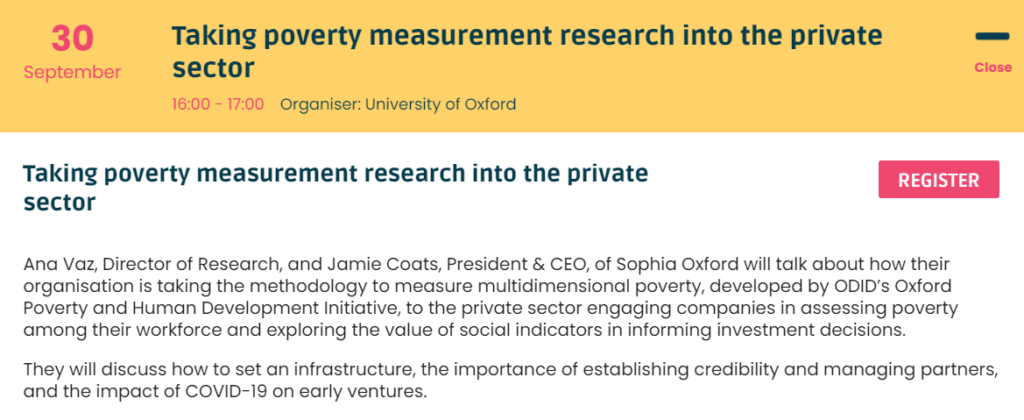The height and width of the screenshot is (420, 1024).
Task: Click the September month label
Action: 72,73
